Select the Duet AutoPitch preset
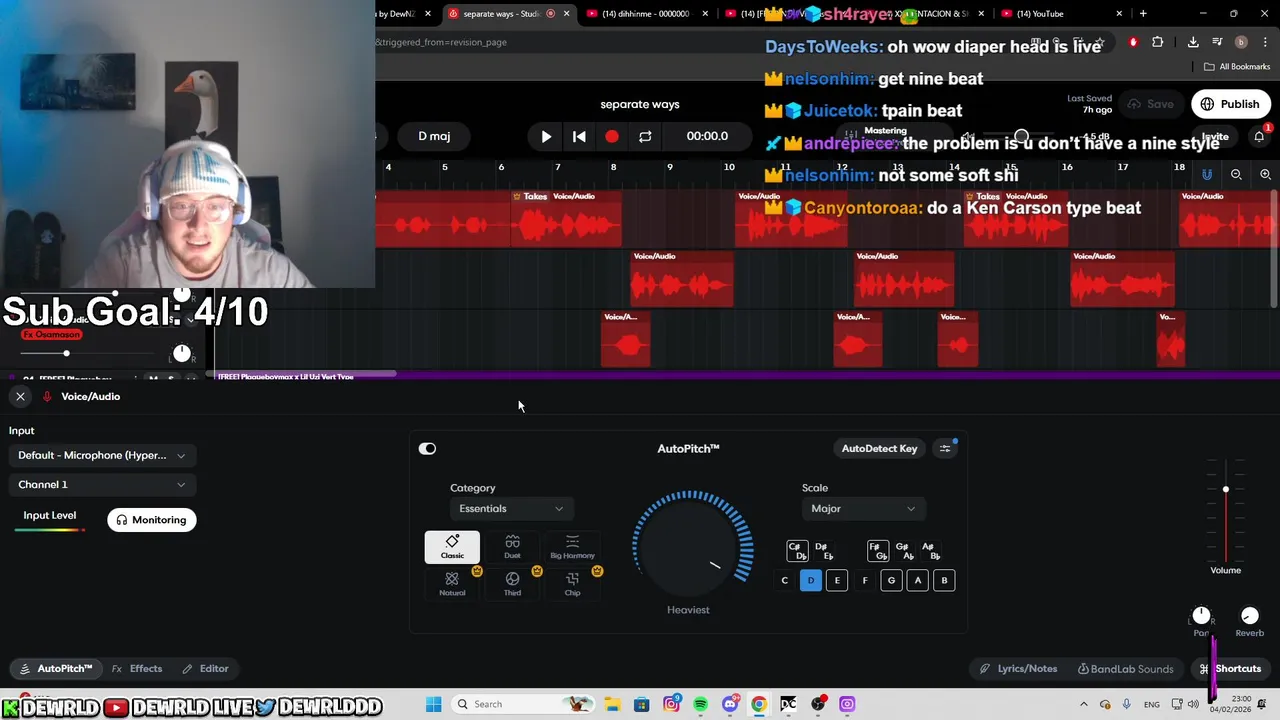Screen dimensions: 1280x720 click(x=512, y=547)
